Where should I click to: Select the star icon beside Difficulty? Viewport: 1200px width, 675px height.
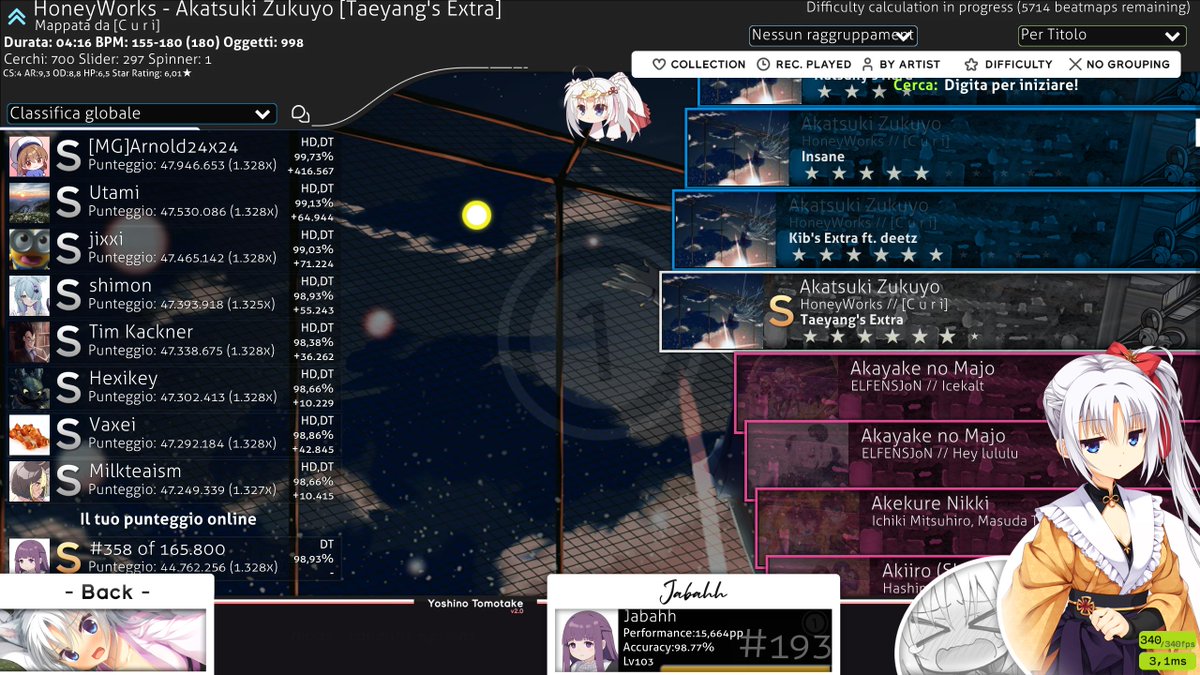click(x=969, y=64)
